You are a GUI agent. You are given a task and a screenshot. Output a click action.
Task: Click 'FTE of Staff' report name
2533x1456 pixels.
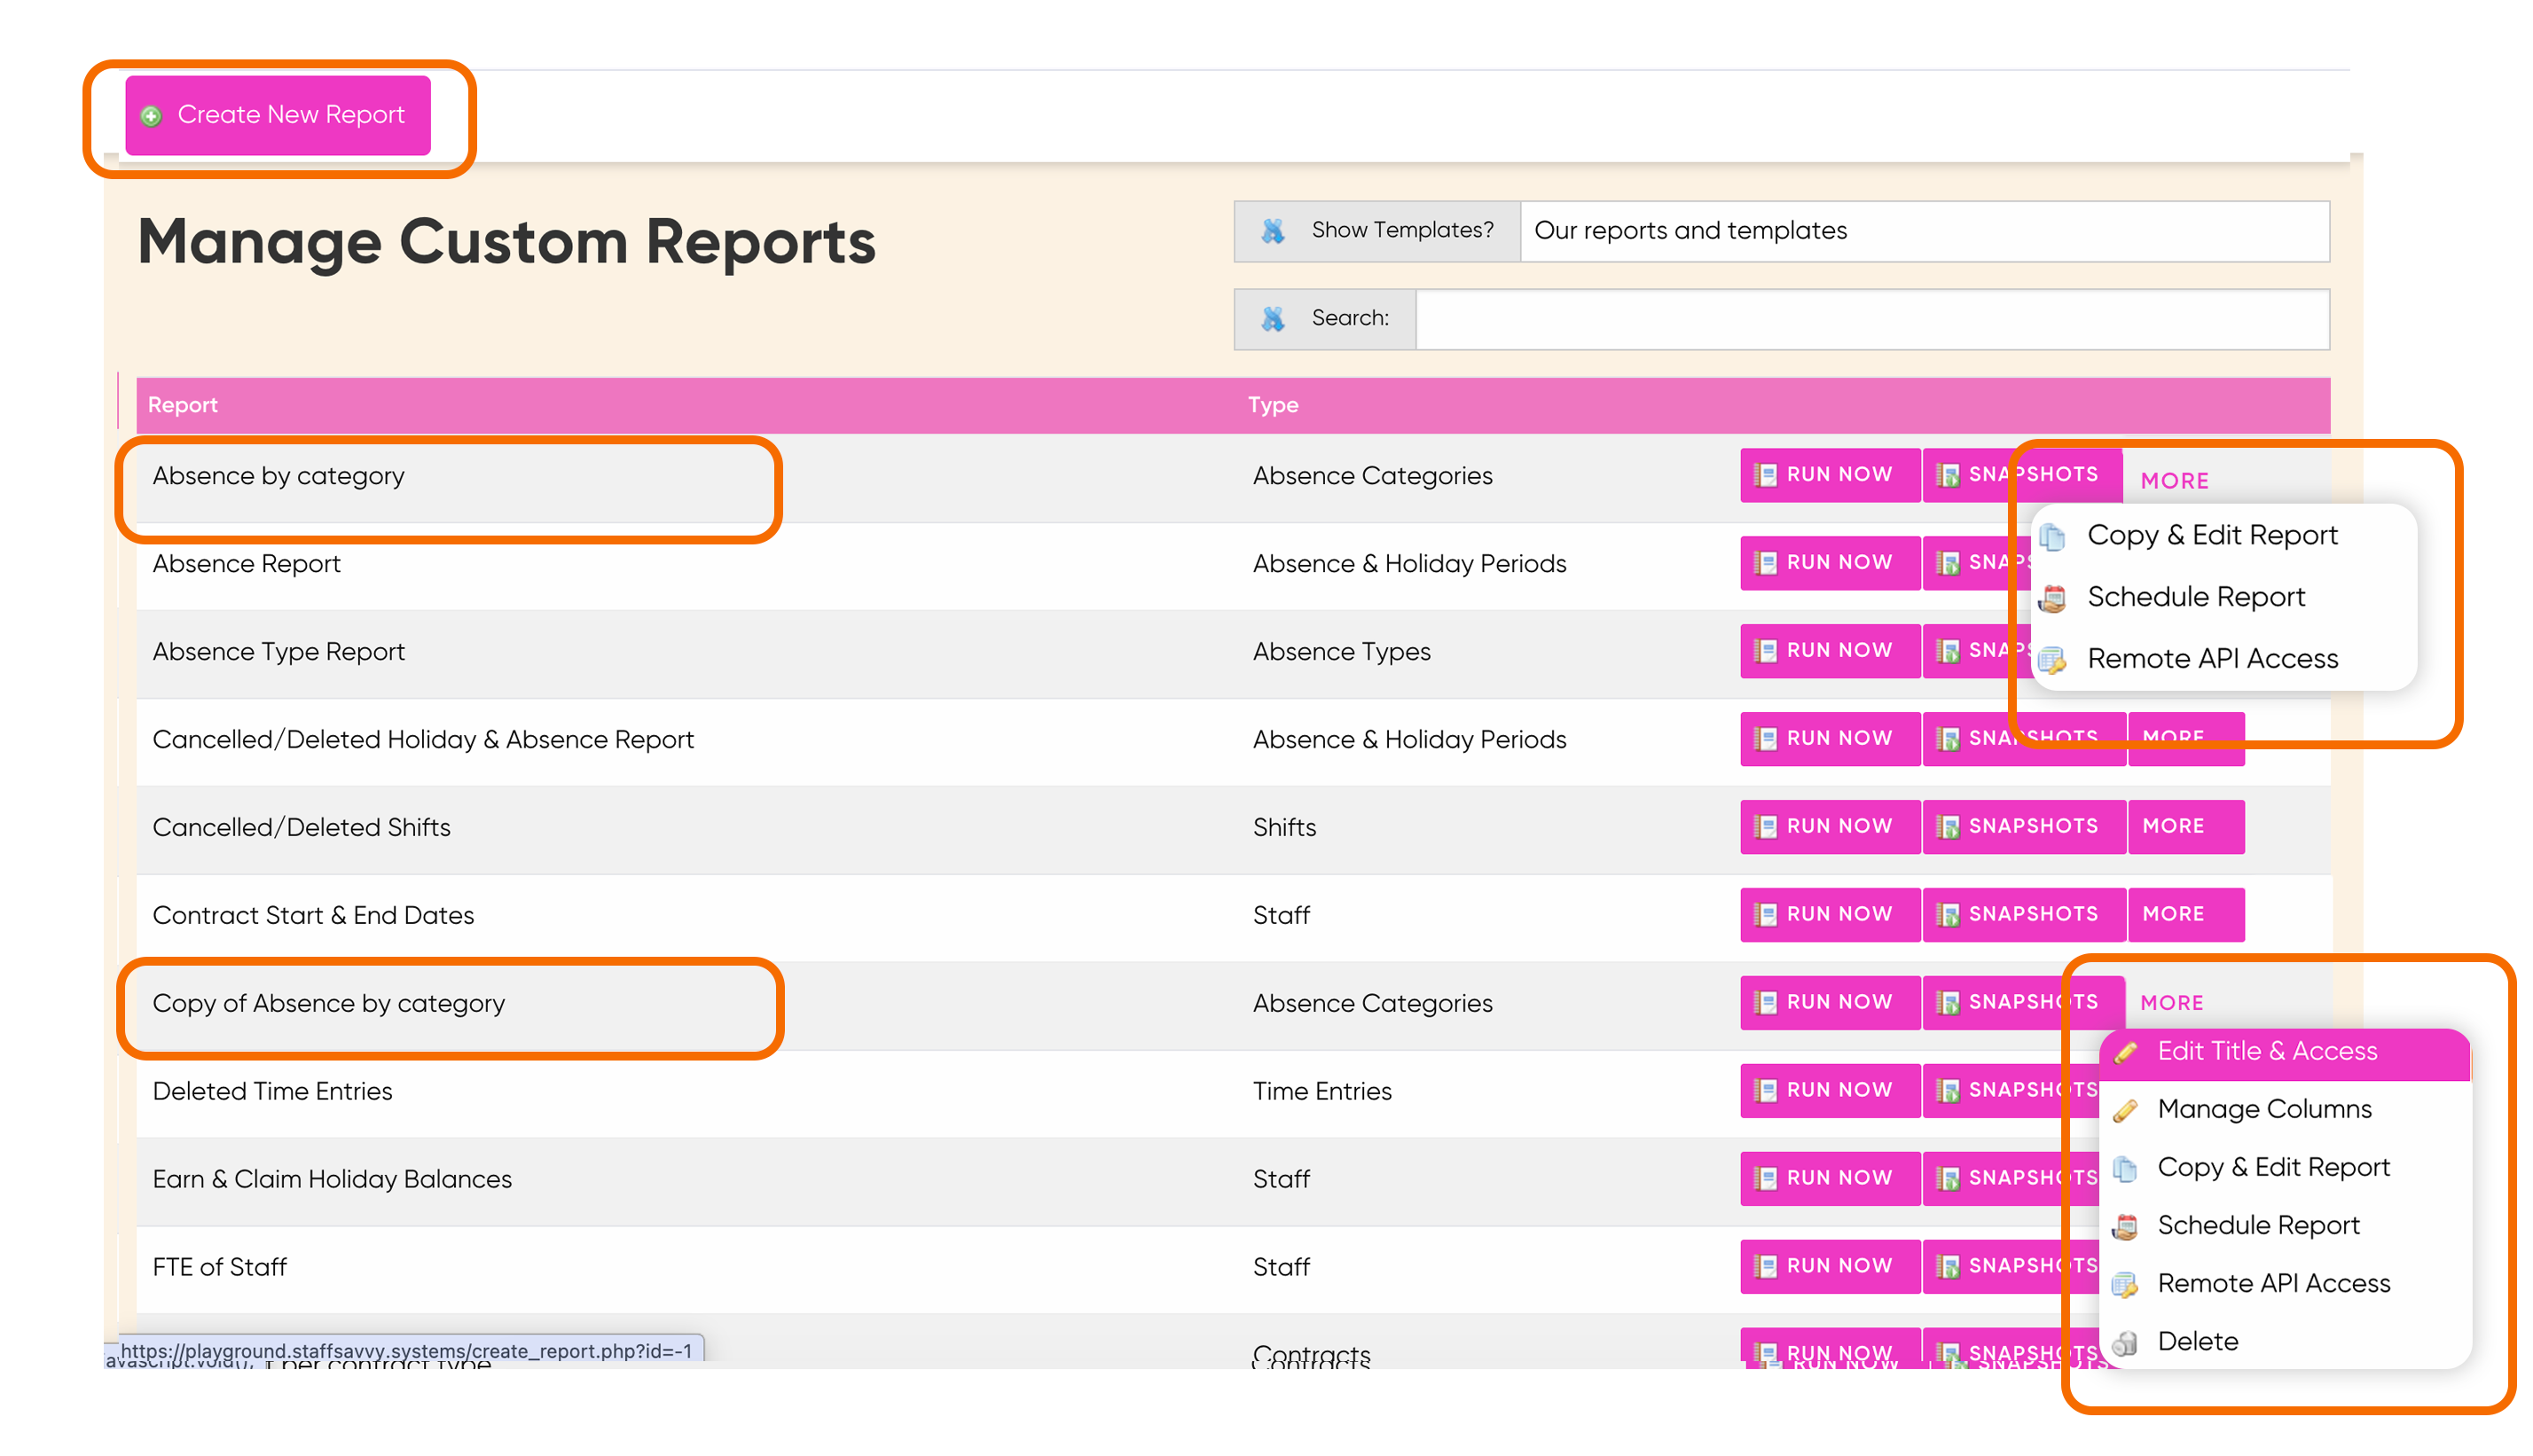click(x=219, y=1267)
